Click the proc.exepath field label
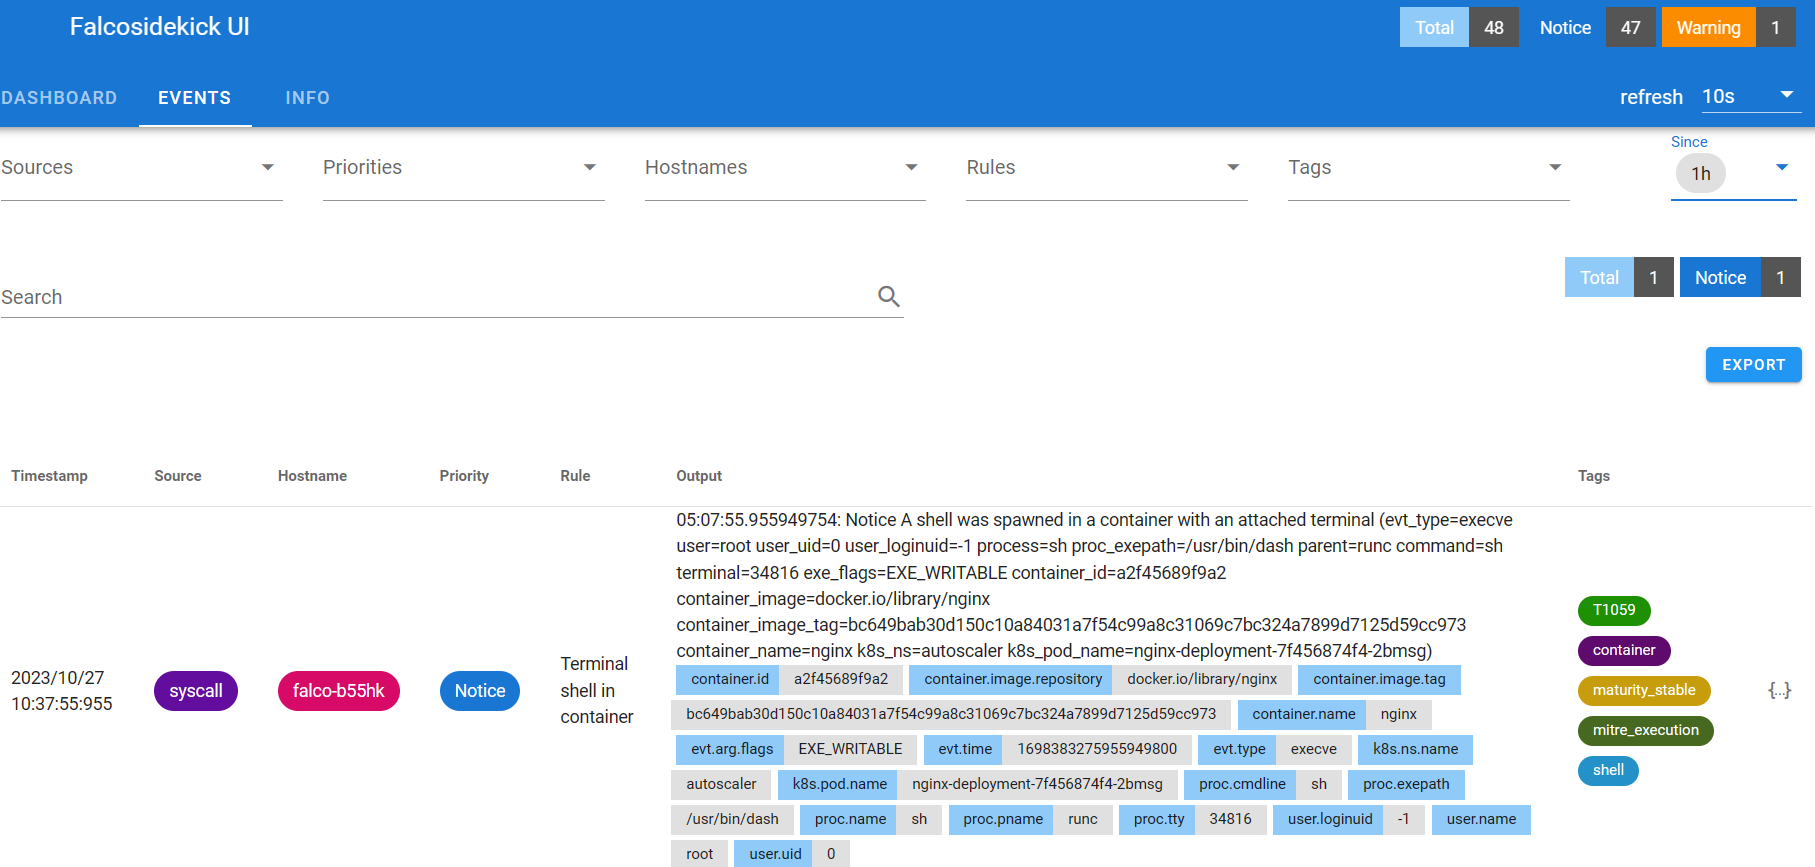 pos(1406,784)
